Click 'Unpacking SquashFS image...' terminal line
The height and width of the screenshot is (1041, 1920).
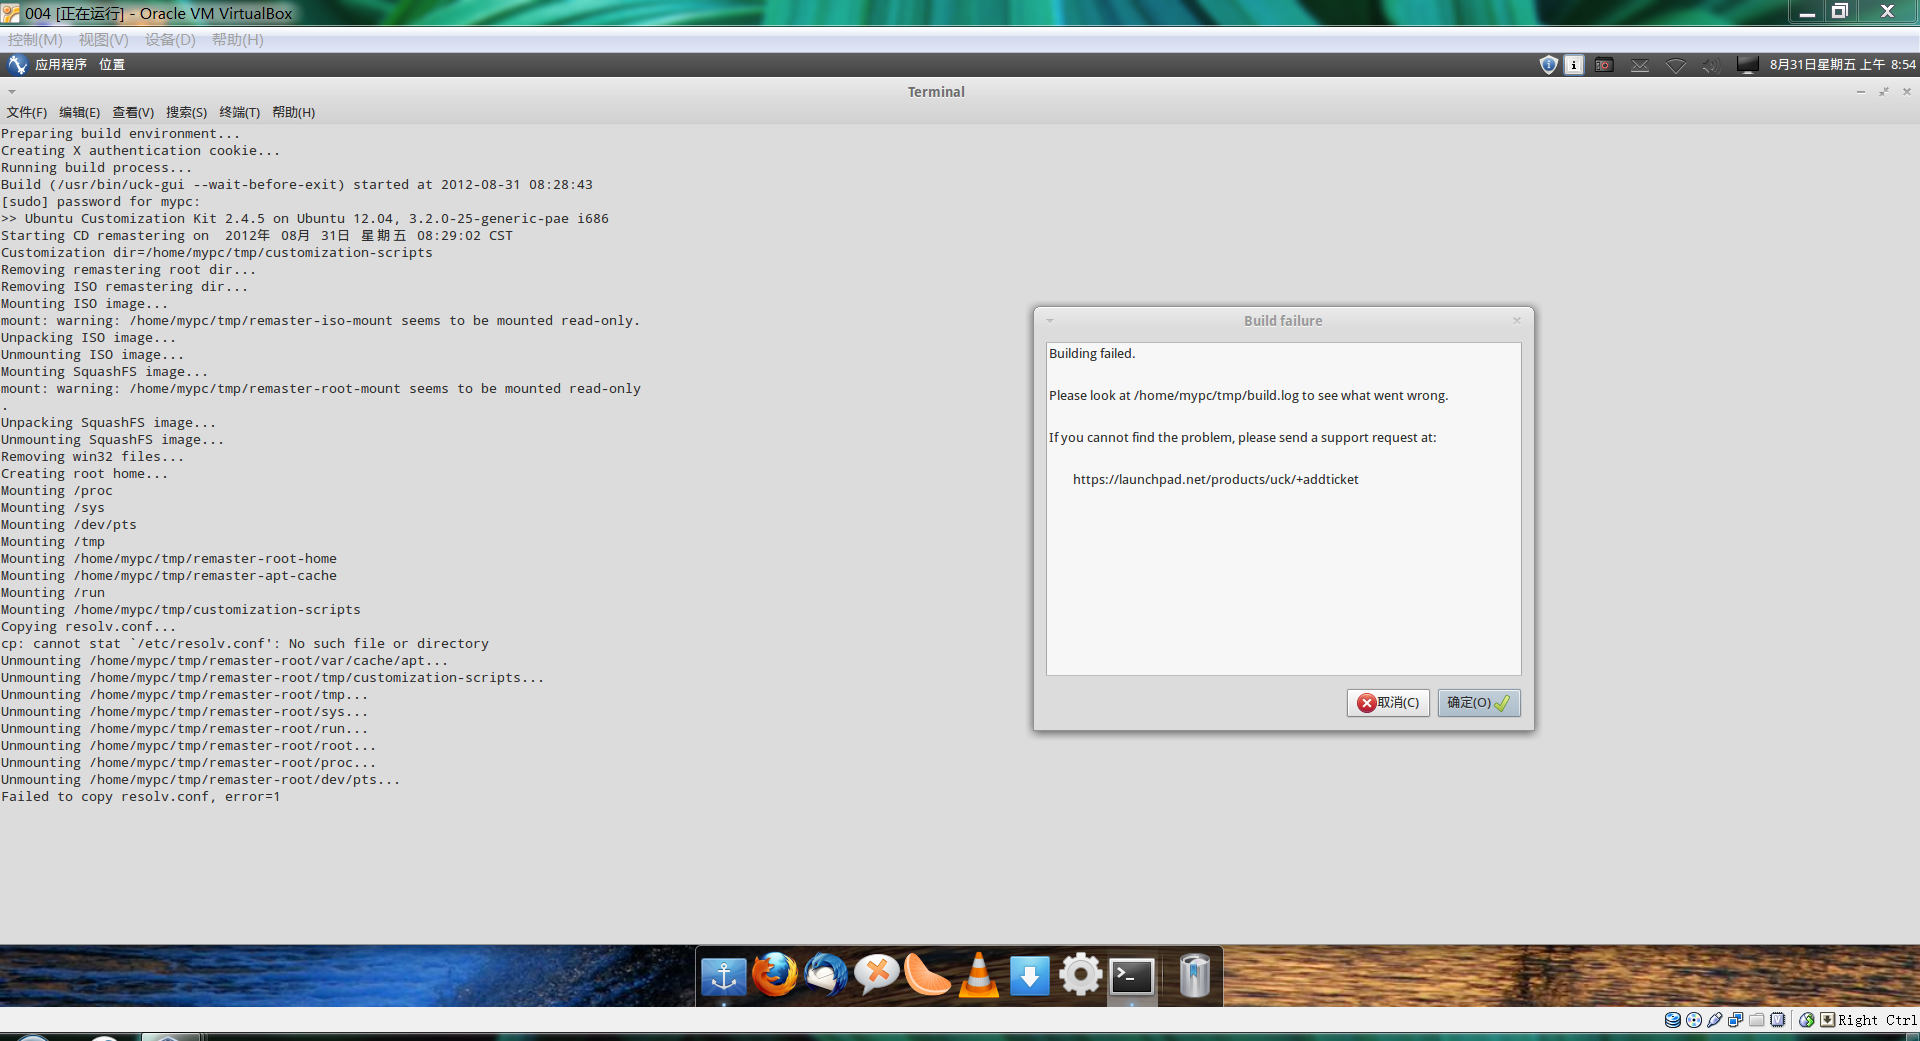tap(109, 423)
